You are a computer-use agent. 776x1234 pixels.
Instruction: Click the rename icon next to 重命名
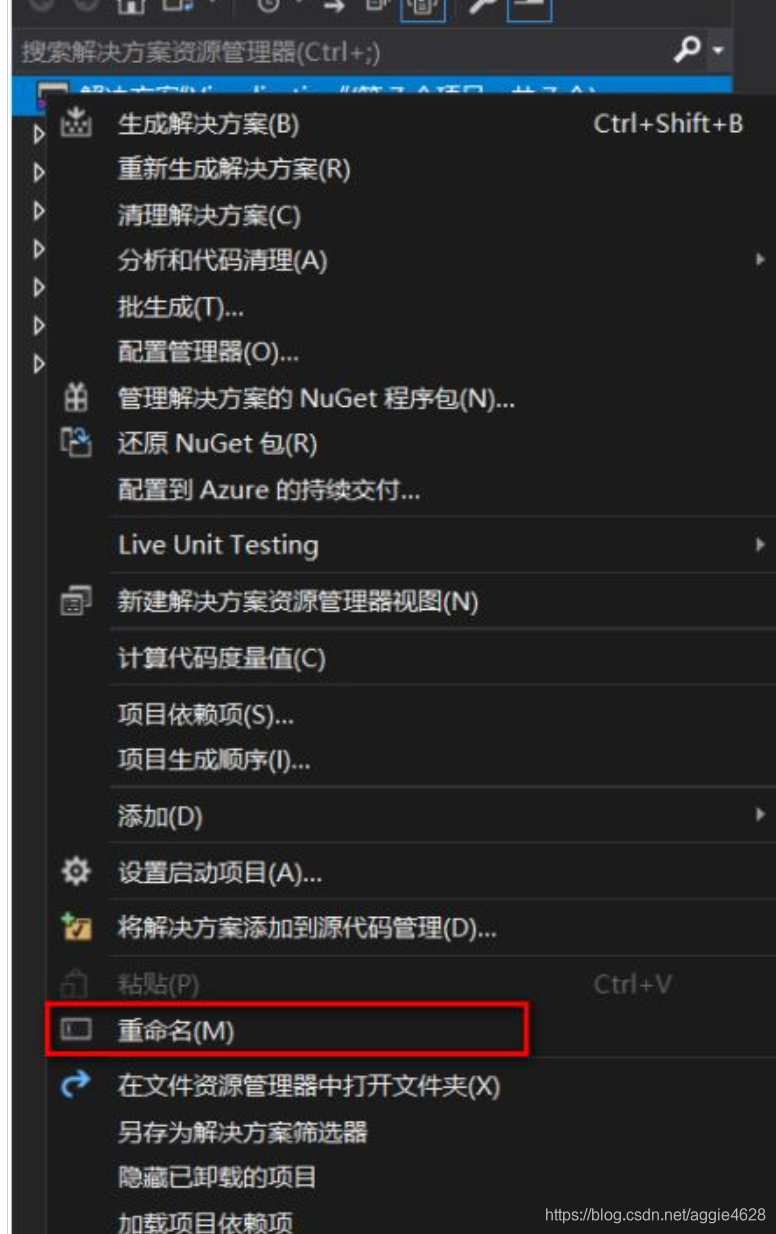pos(76,1030)
